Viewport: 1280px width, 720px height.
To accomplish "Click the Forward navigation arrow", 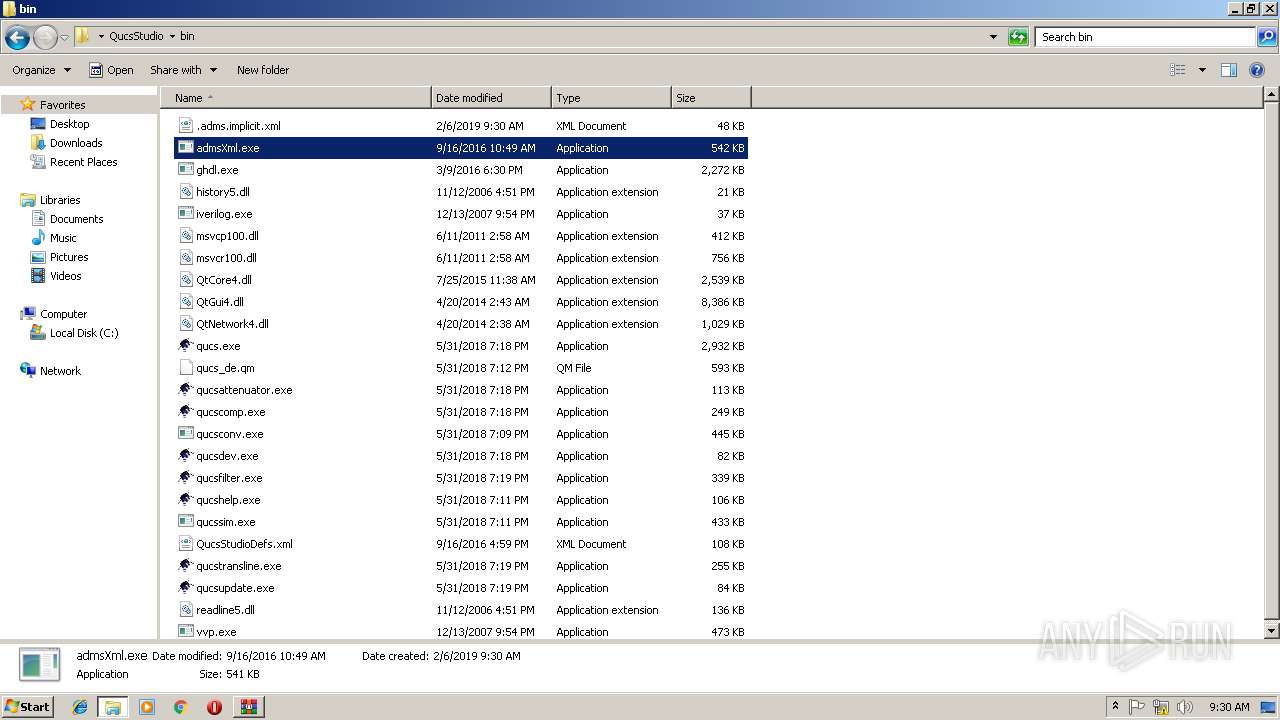I will point(45,37).
